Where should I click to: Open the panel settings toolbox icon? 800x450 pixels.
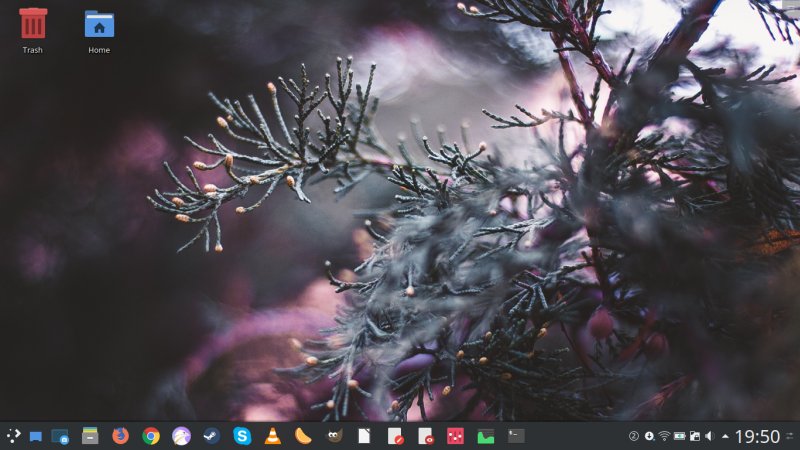coord(790,436)
